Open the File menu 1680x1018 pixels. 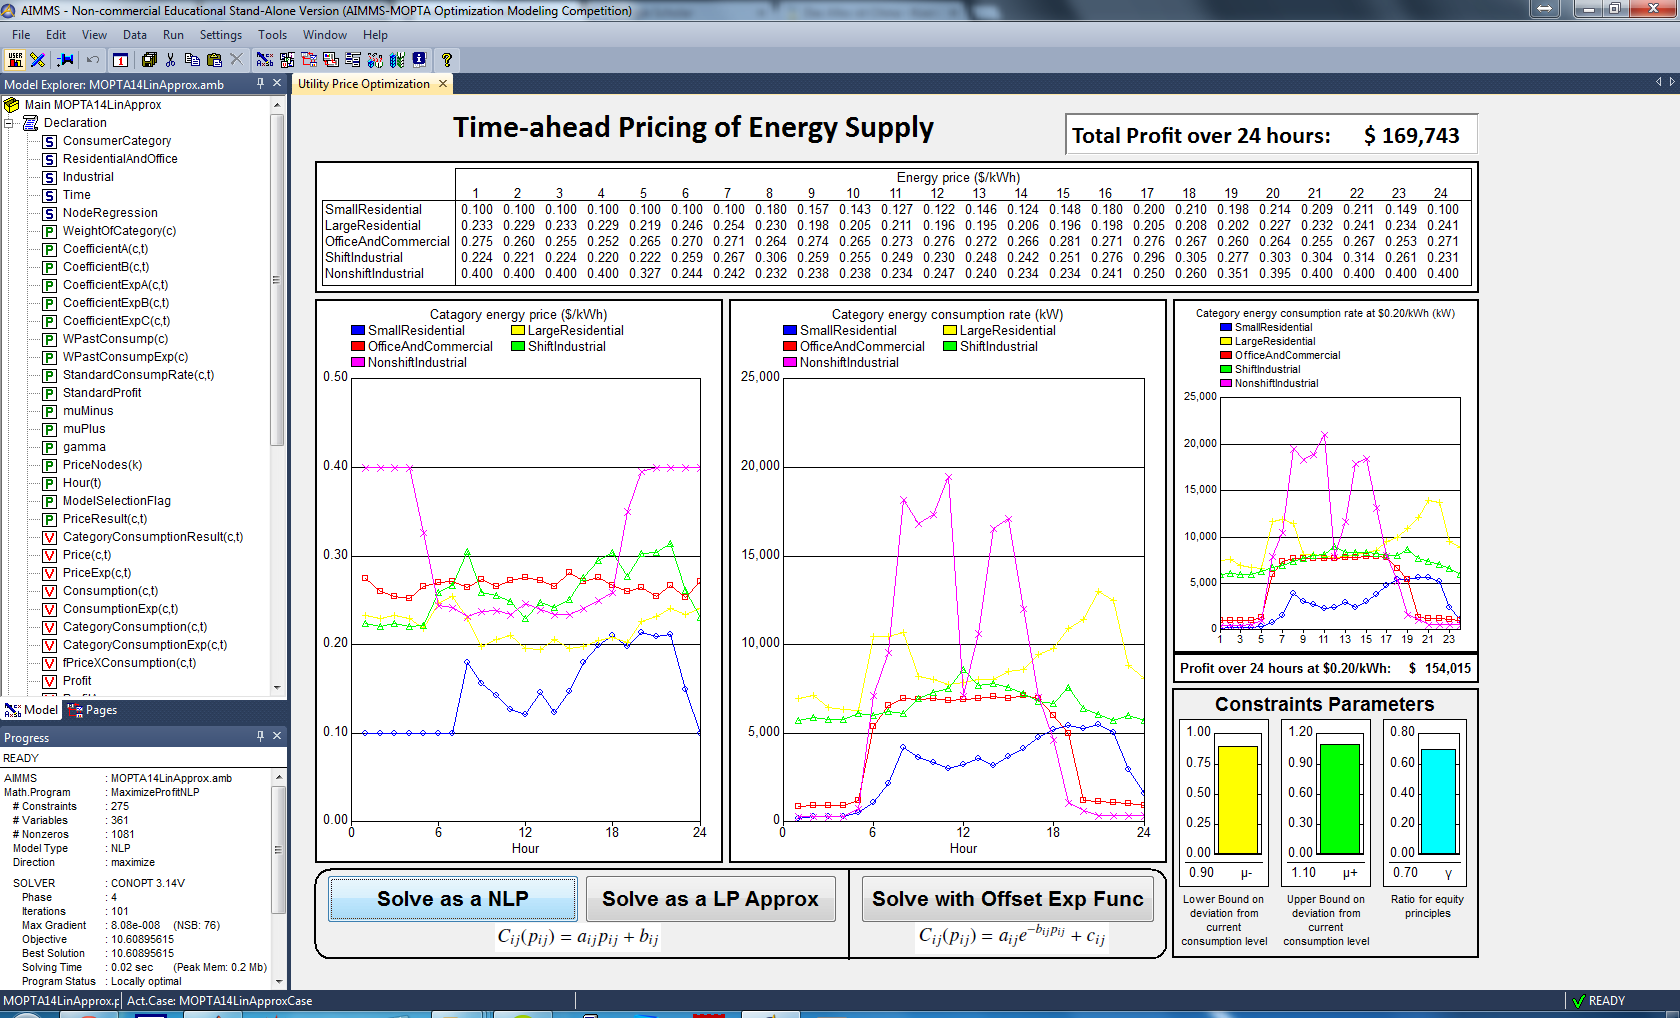[x=21, y=35]
